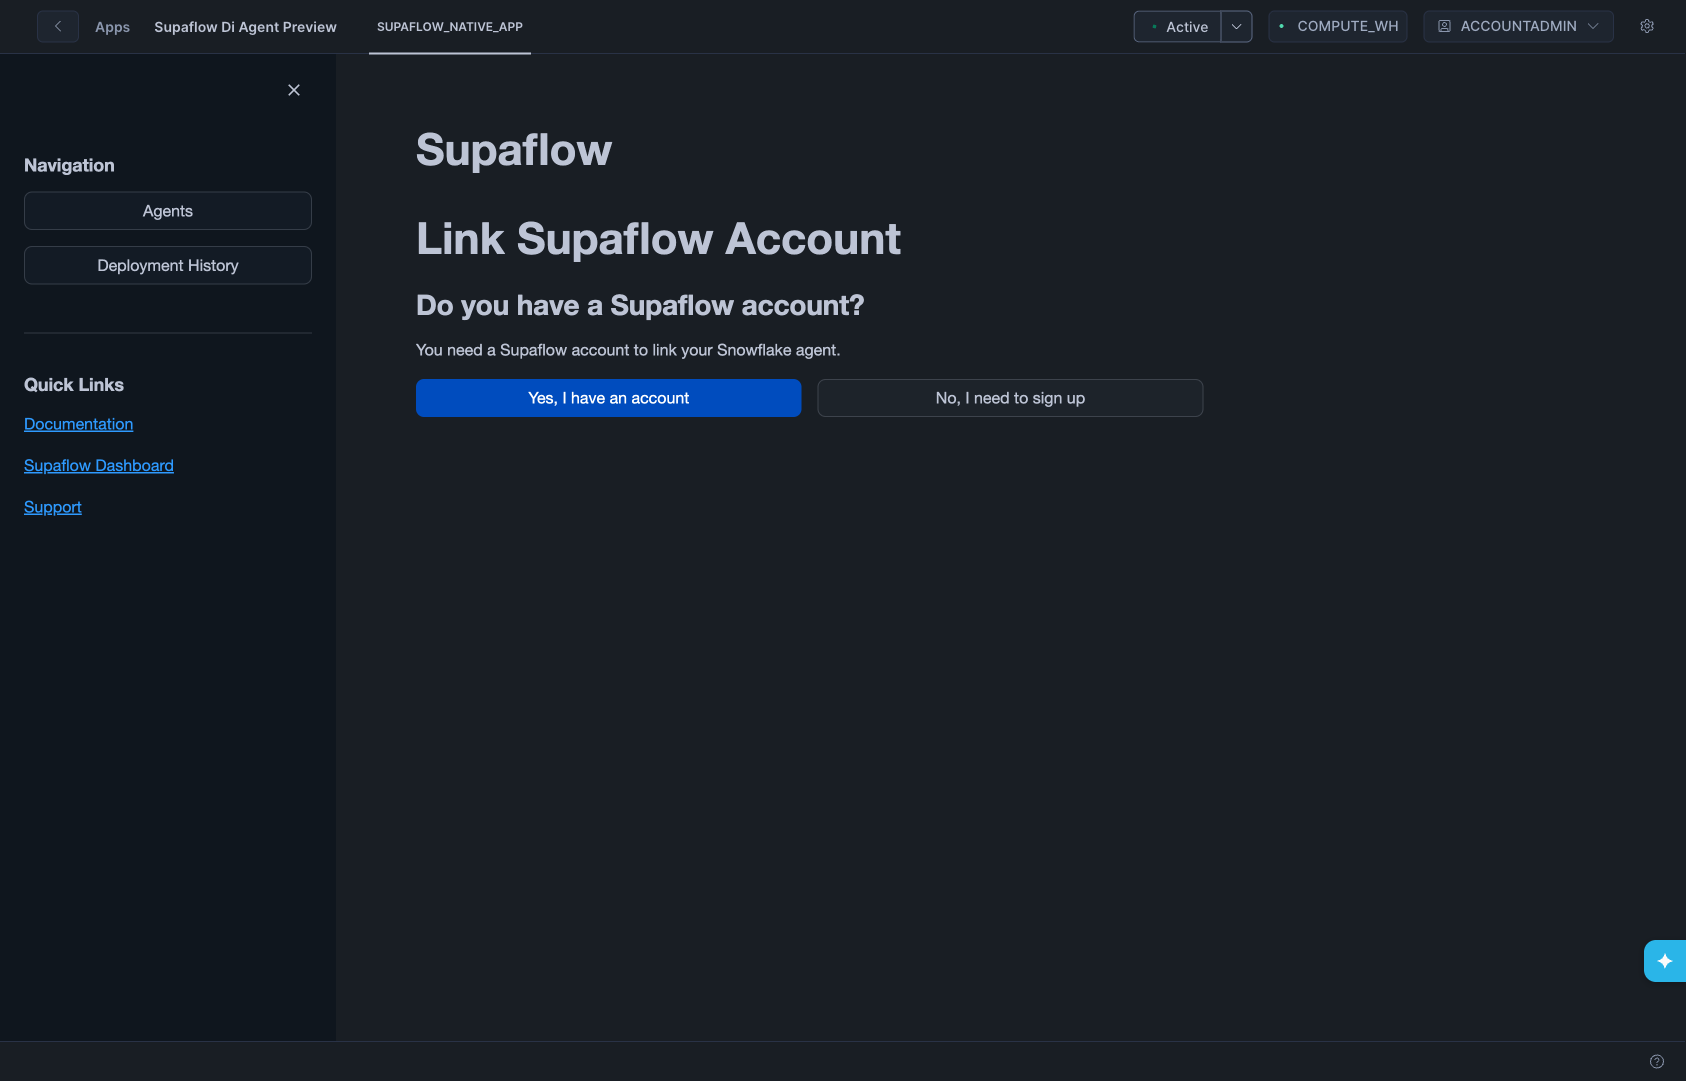Click Yes, I have an account
The height and width of the screenshot is (1081, 1686).
point(608,397)
